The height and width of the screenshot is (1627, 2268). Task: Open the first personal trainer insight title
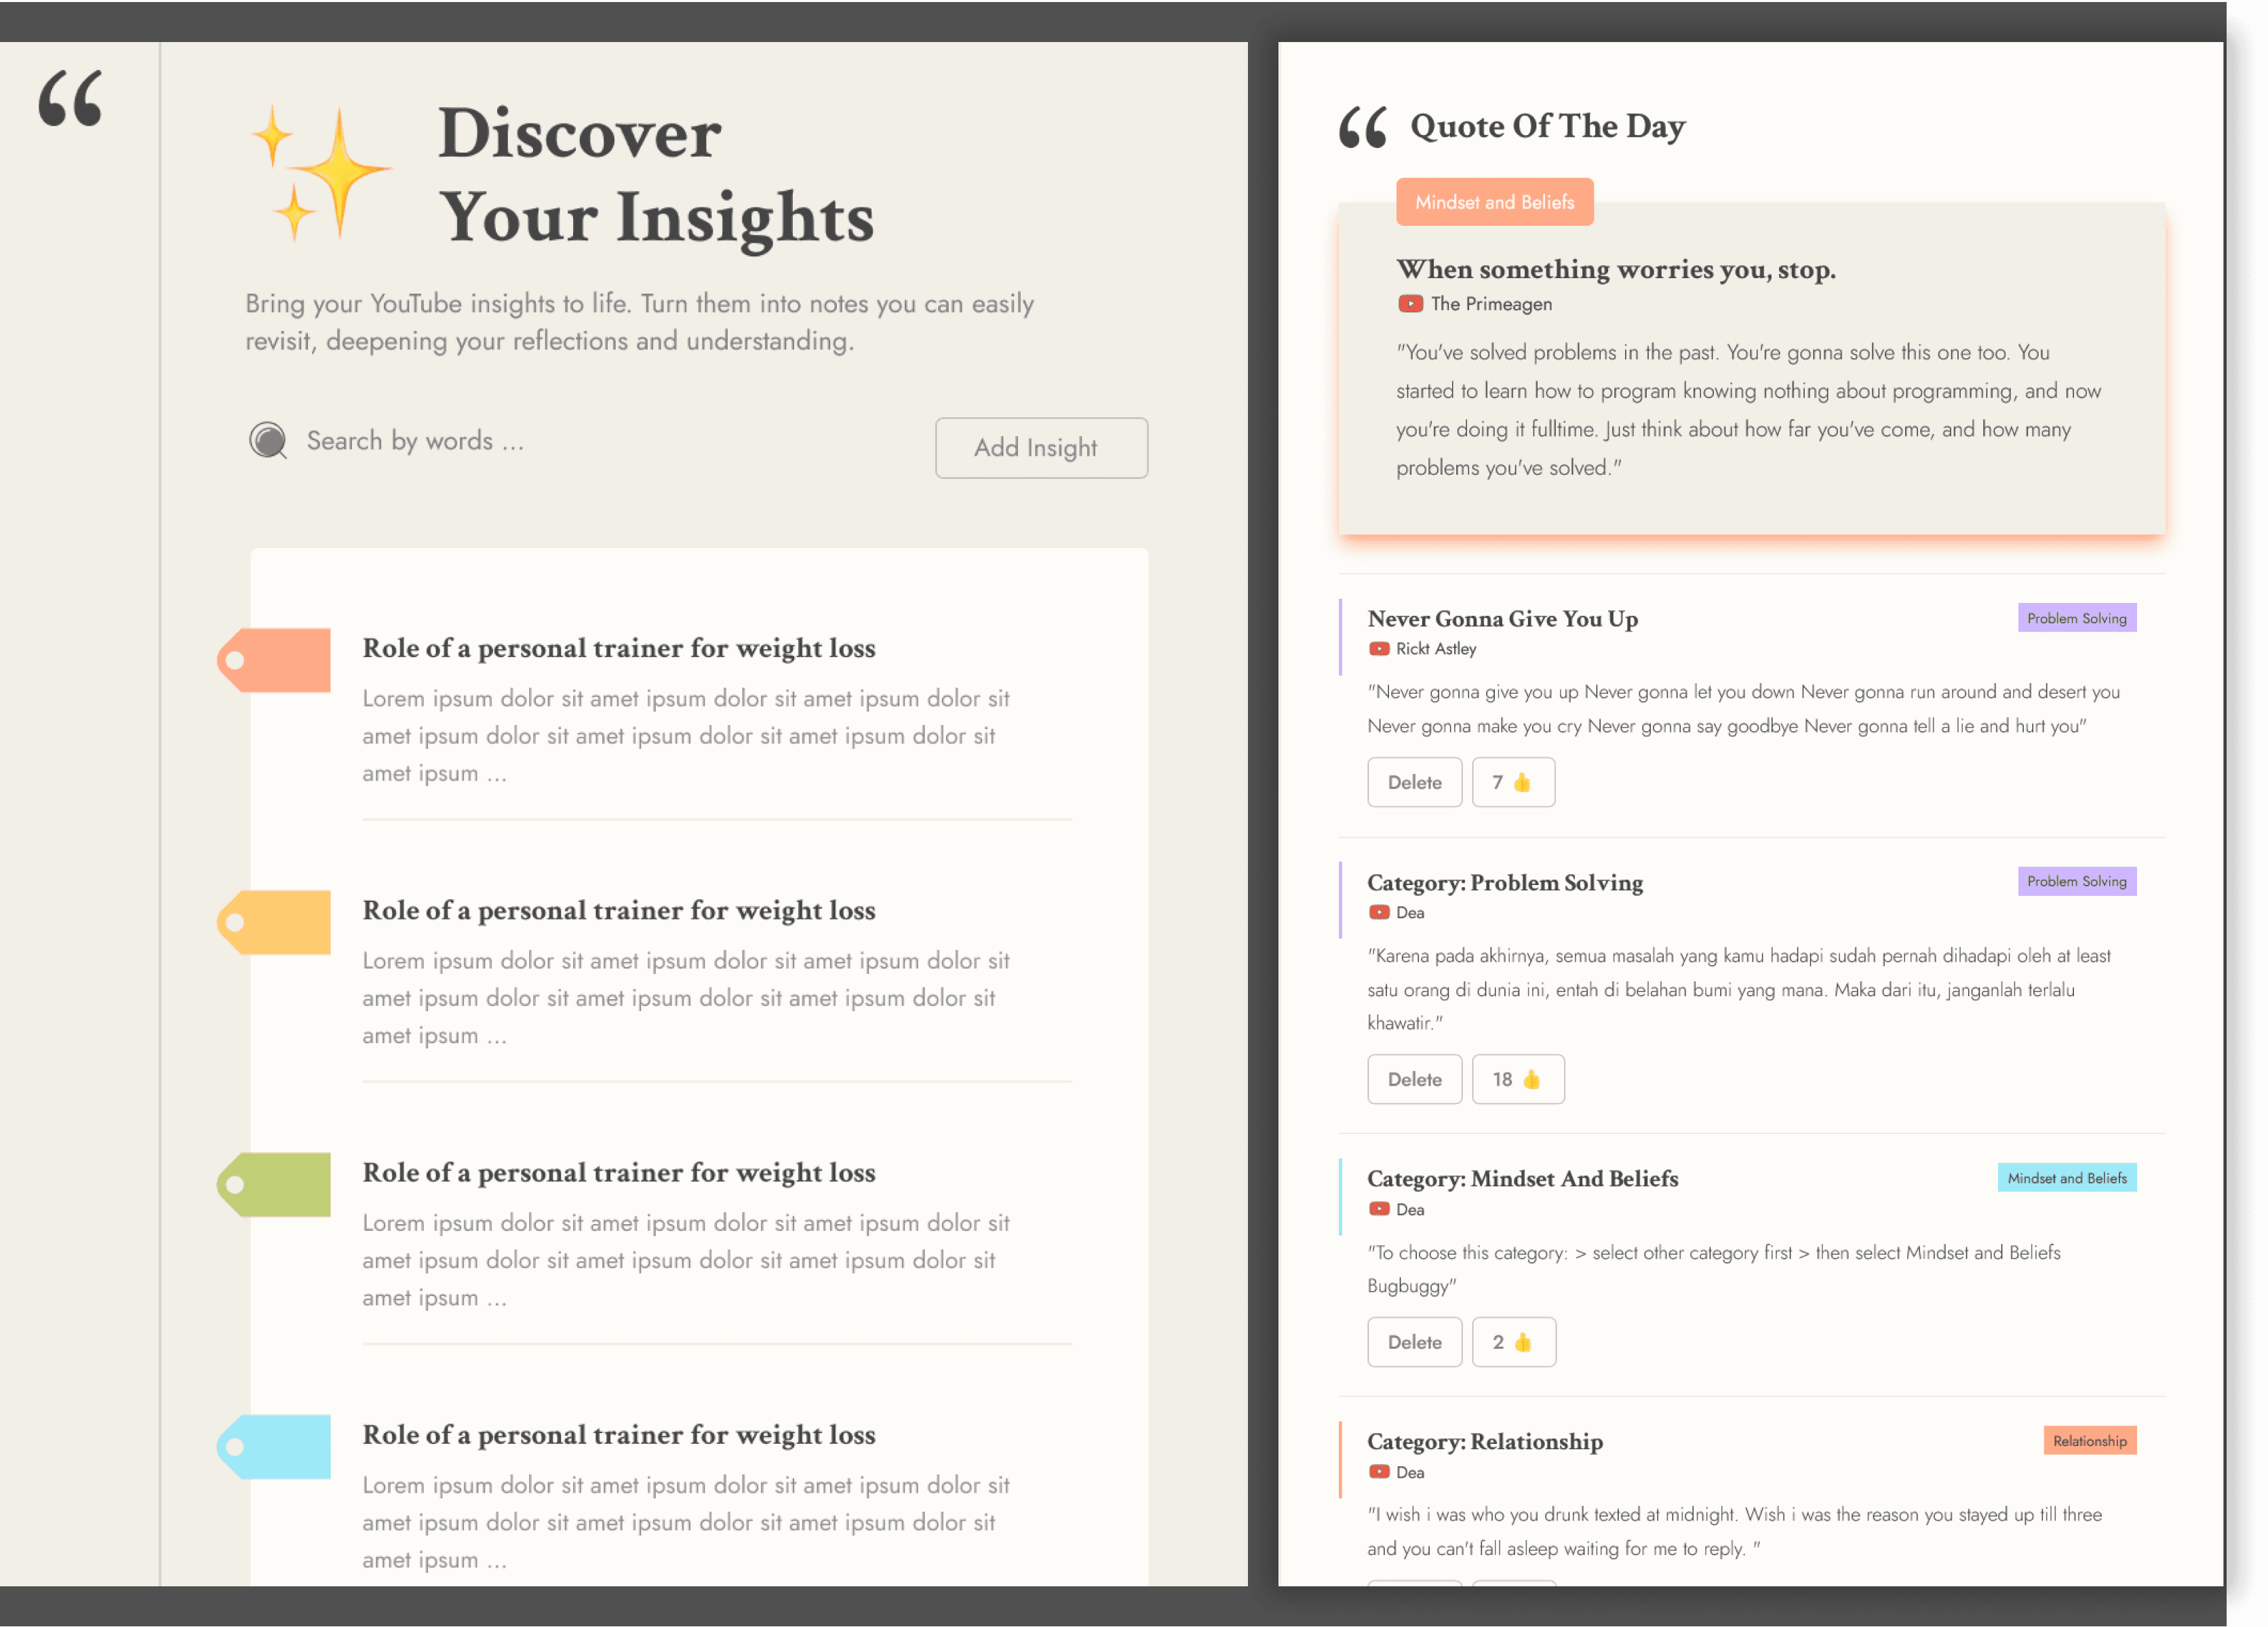coord(618,648)
